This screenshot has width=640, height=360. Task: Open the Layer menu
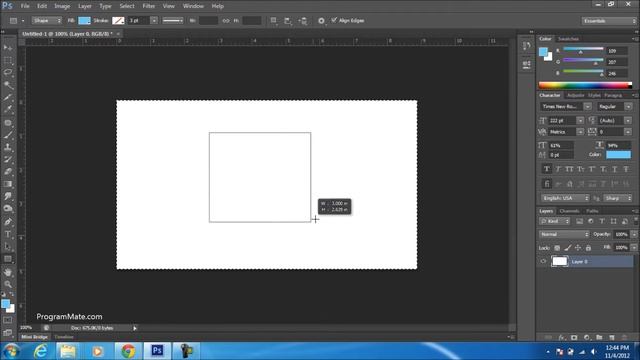85,6
